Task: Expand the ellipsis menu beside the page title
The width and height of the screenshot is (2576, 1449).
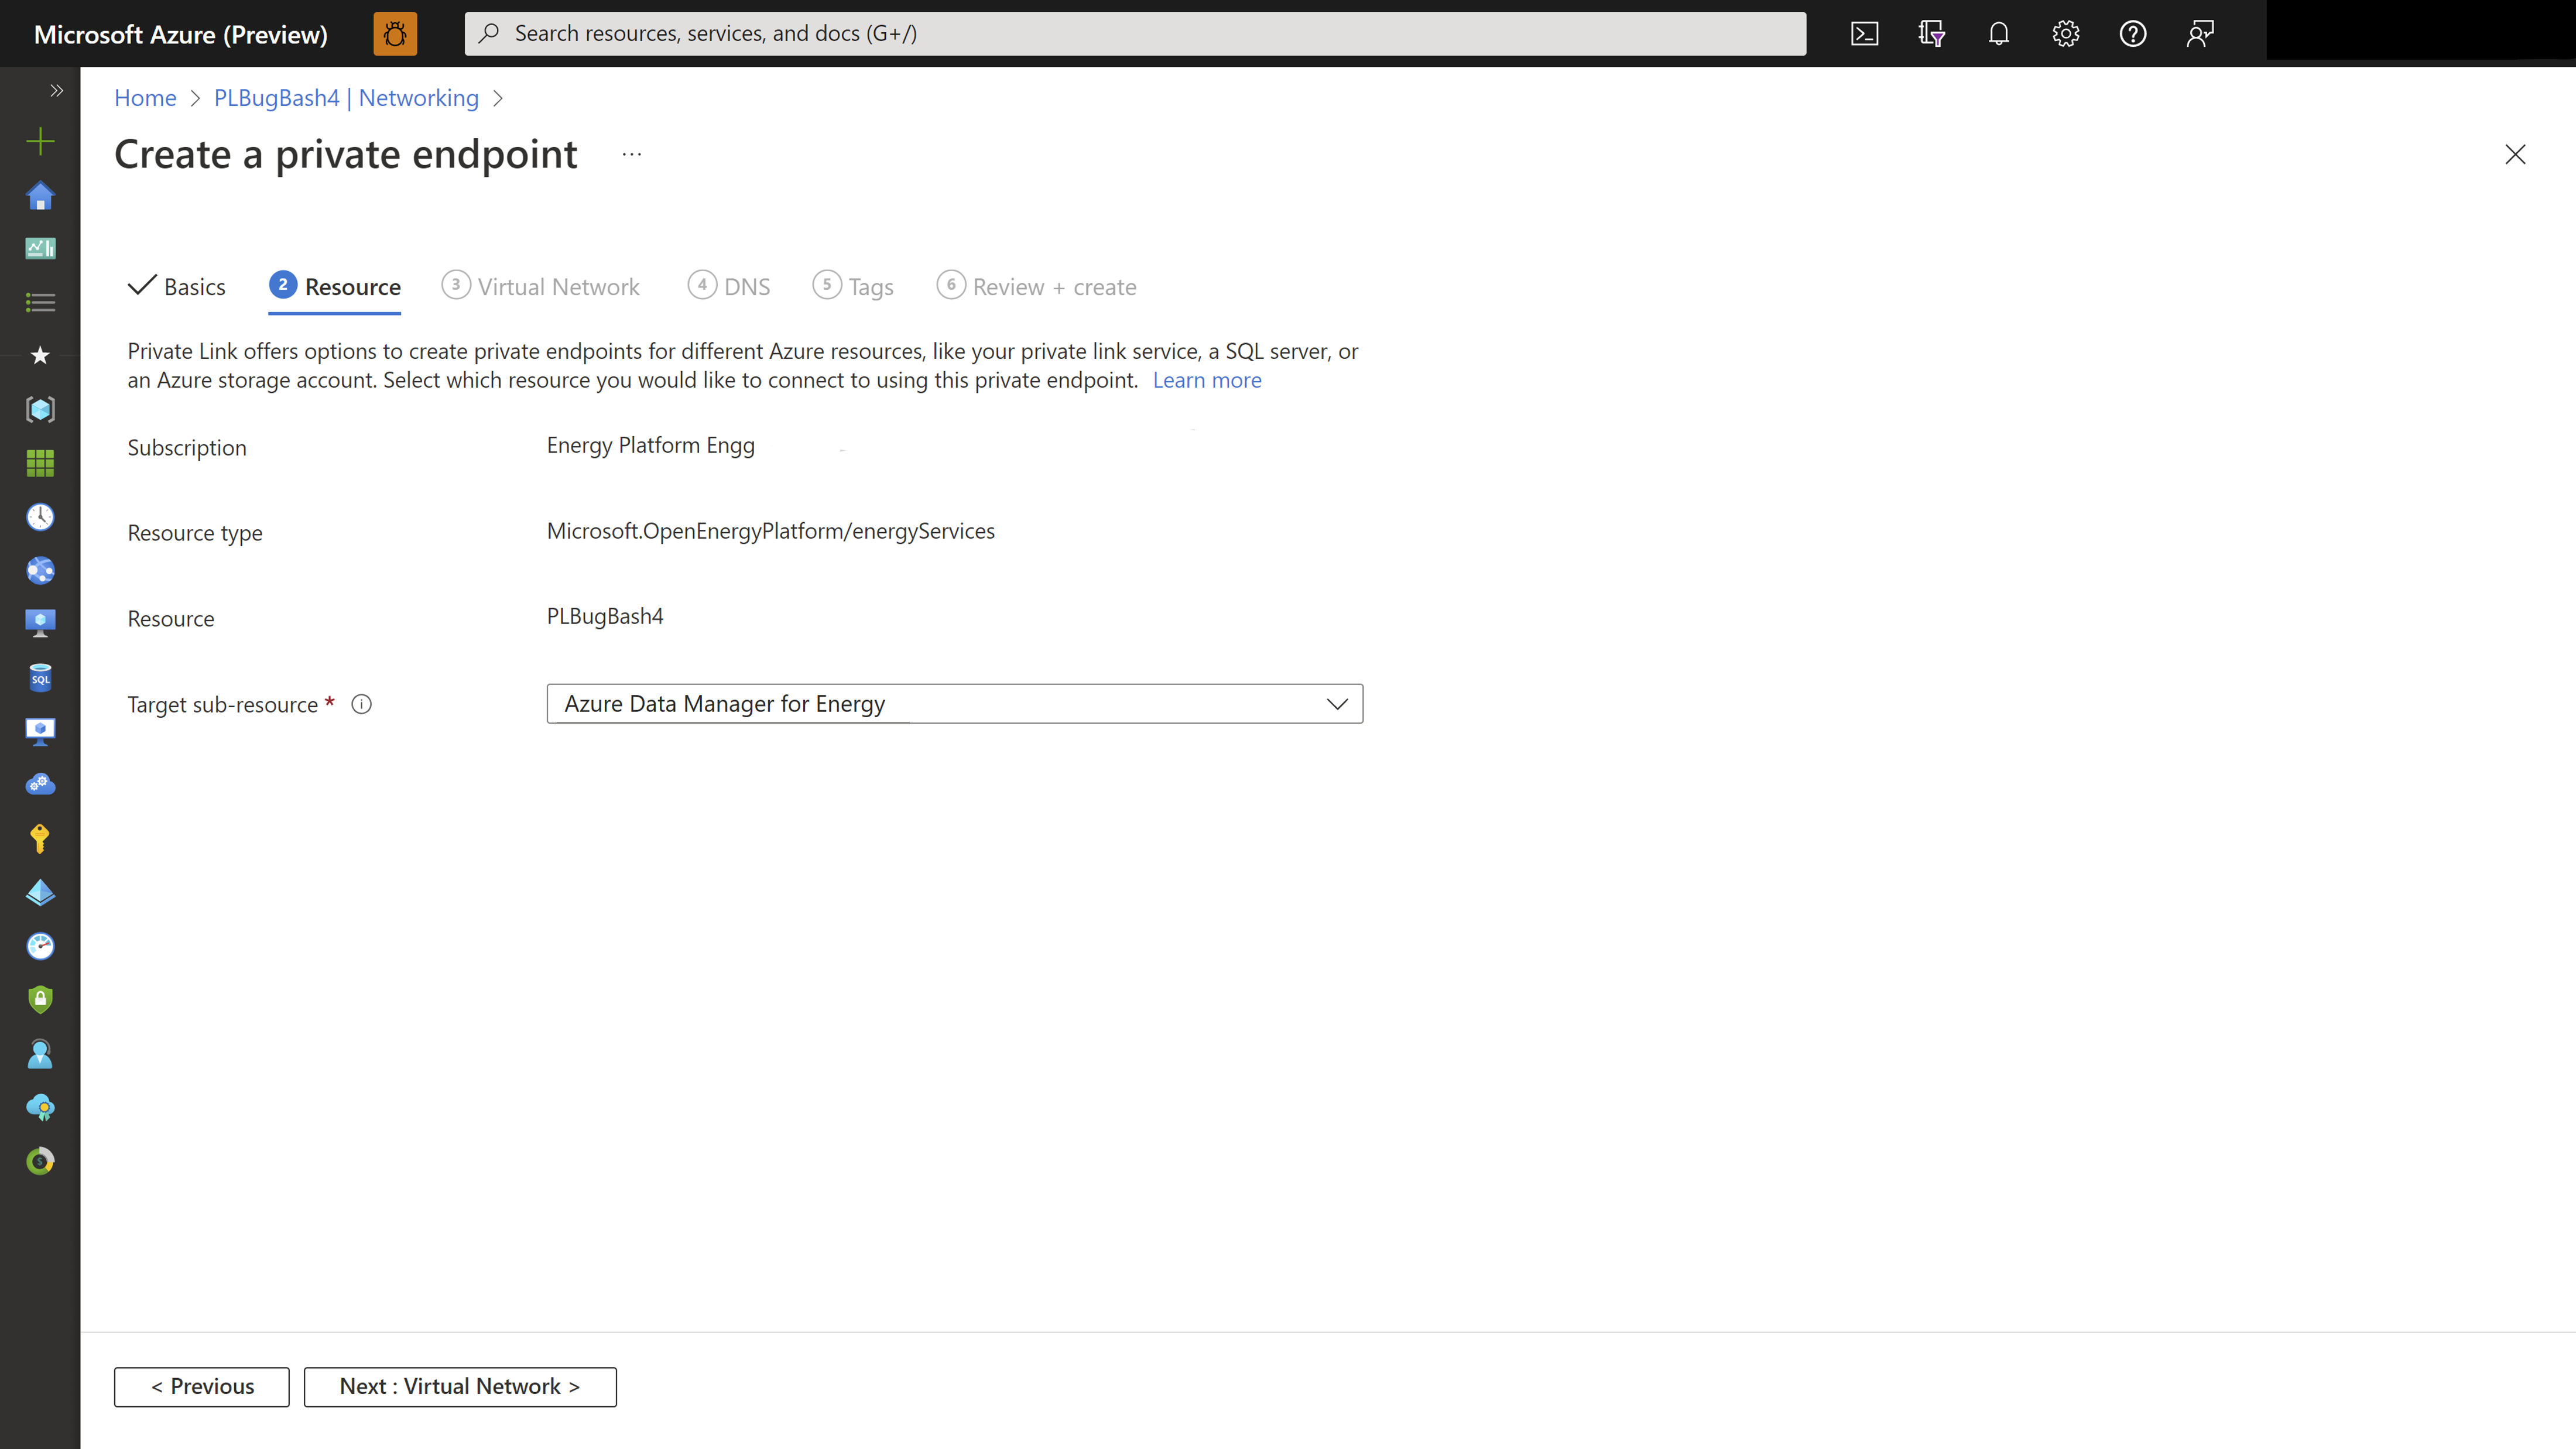Action: [x=631, y=155]
